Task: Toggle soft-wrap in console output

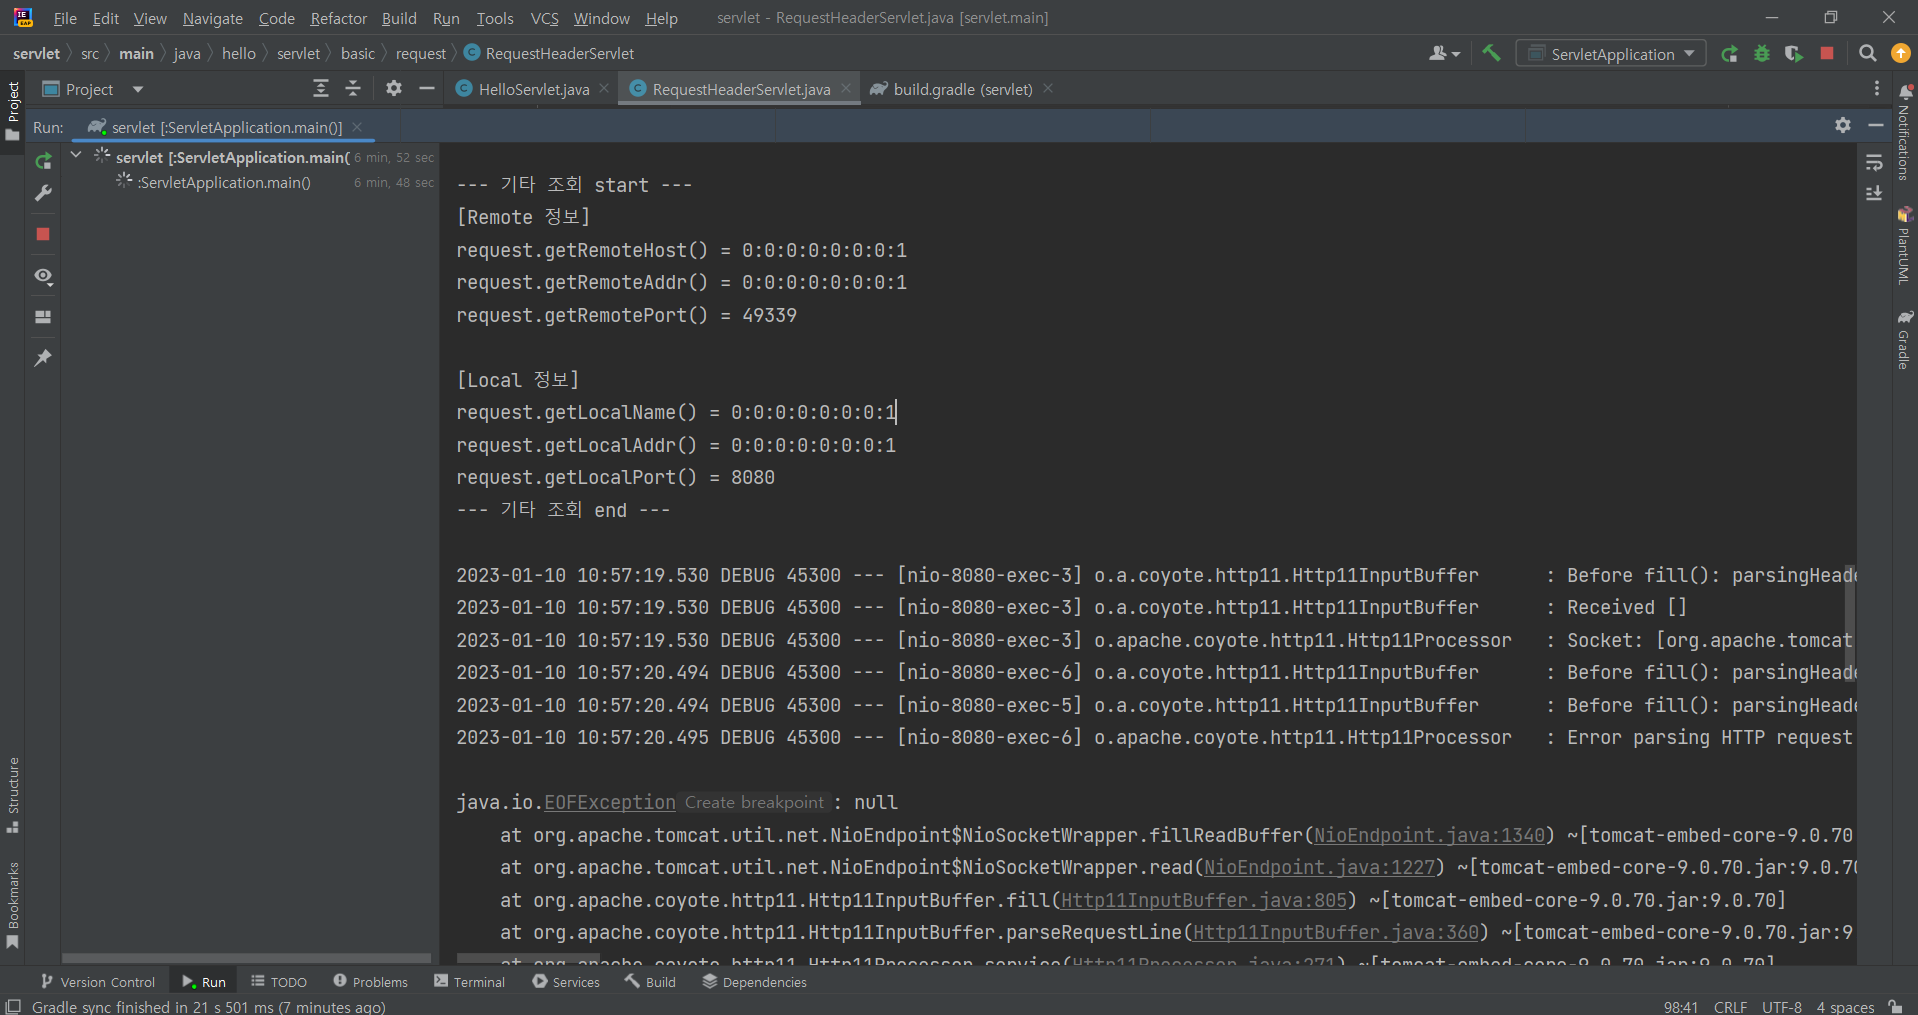Action: (1874, 162)
